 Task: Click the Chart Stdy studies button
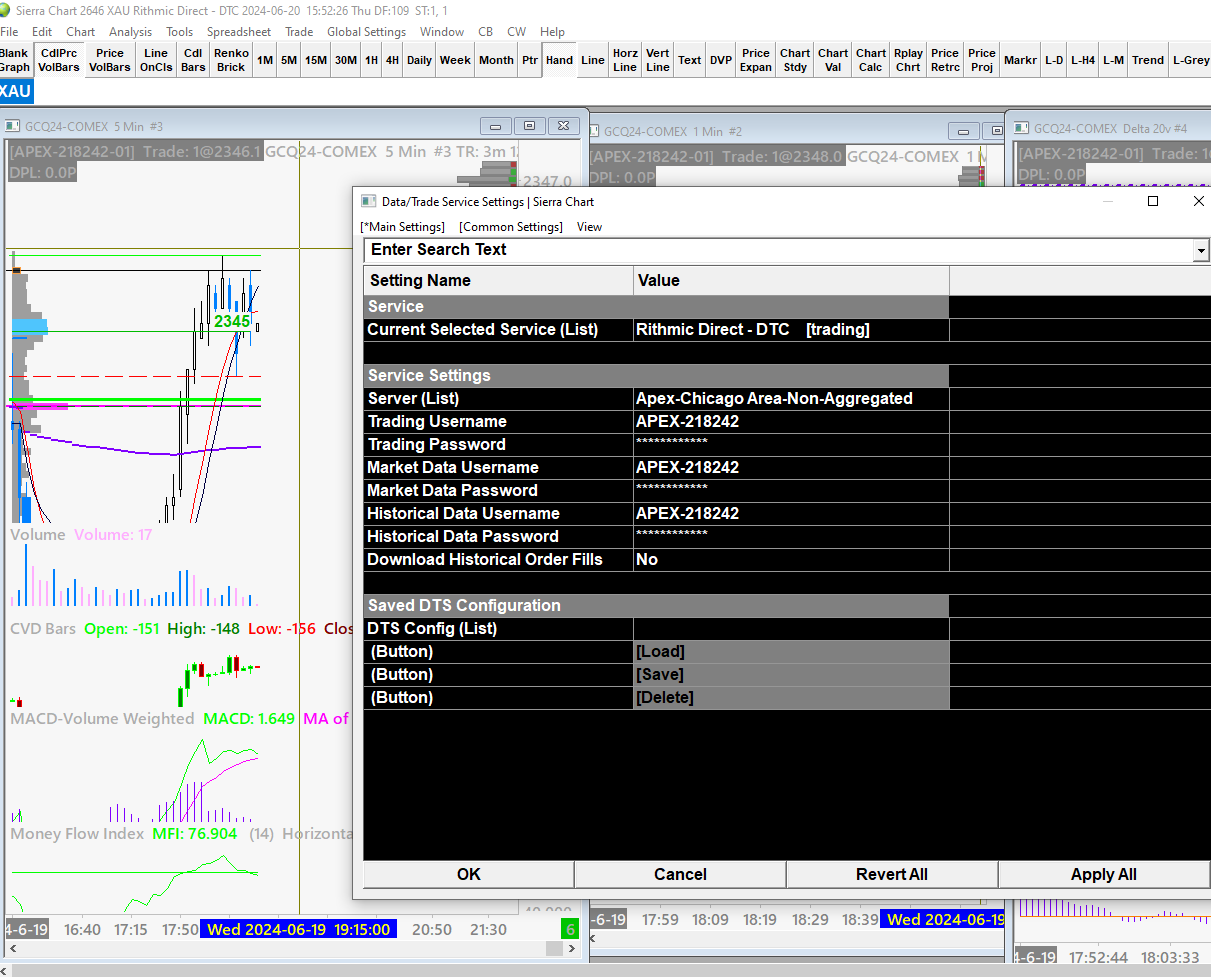(795, 60)
